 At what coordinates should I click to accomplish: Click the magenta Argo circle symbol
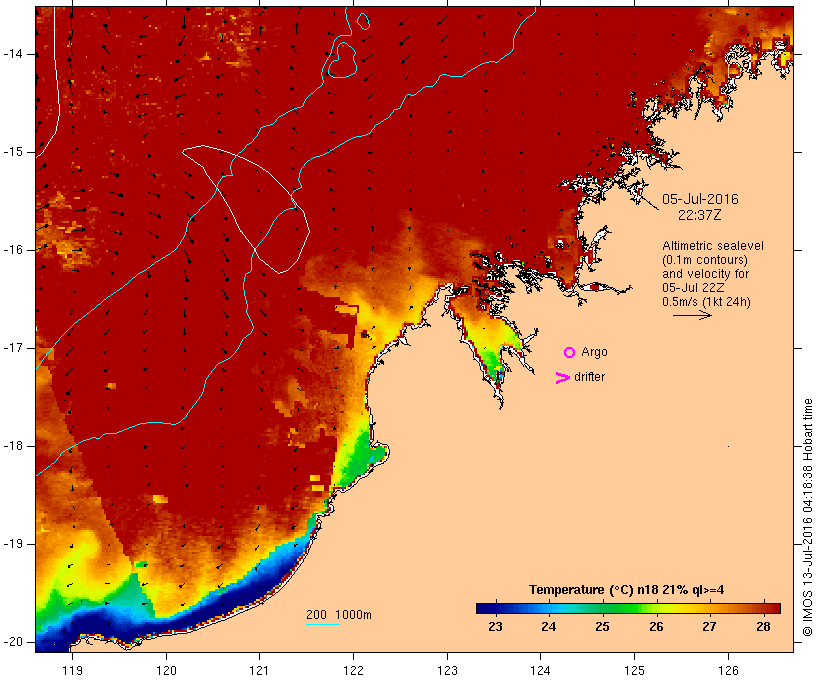(x=570, y=353)
